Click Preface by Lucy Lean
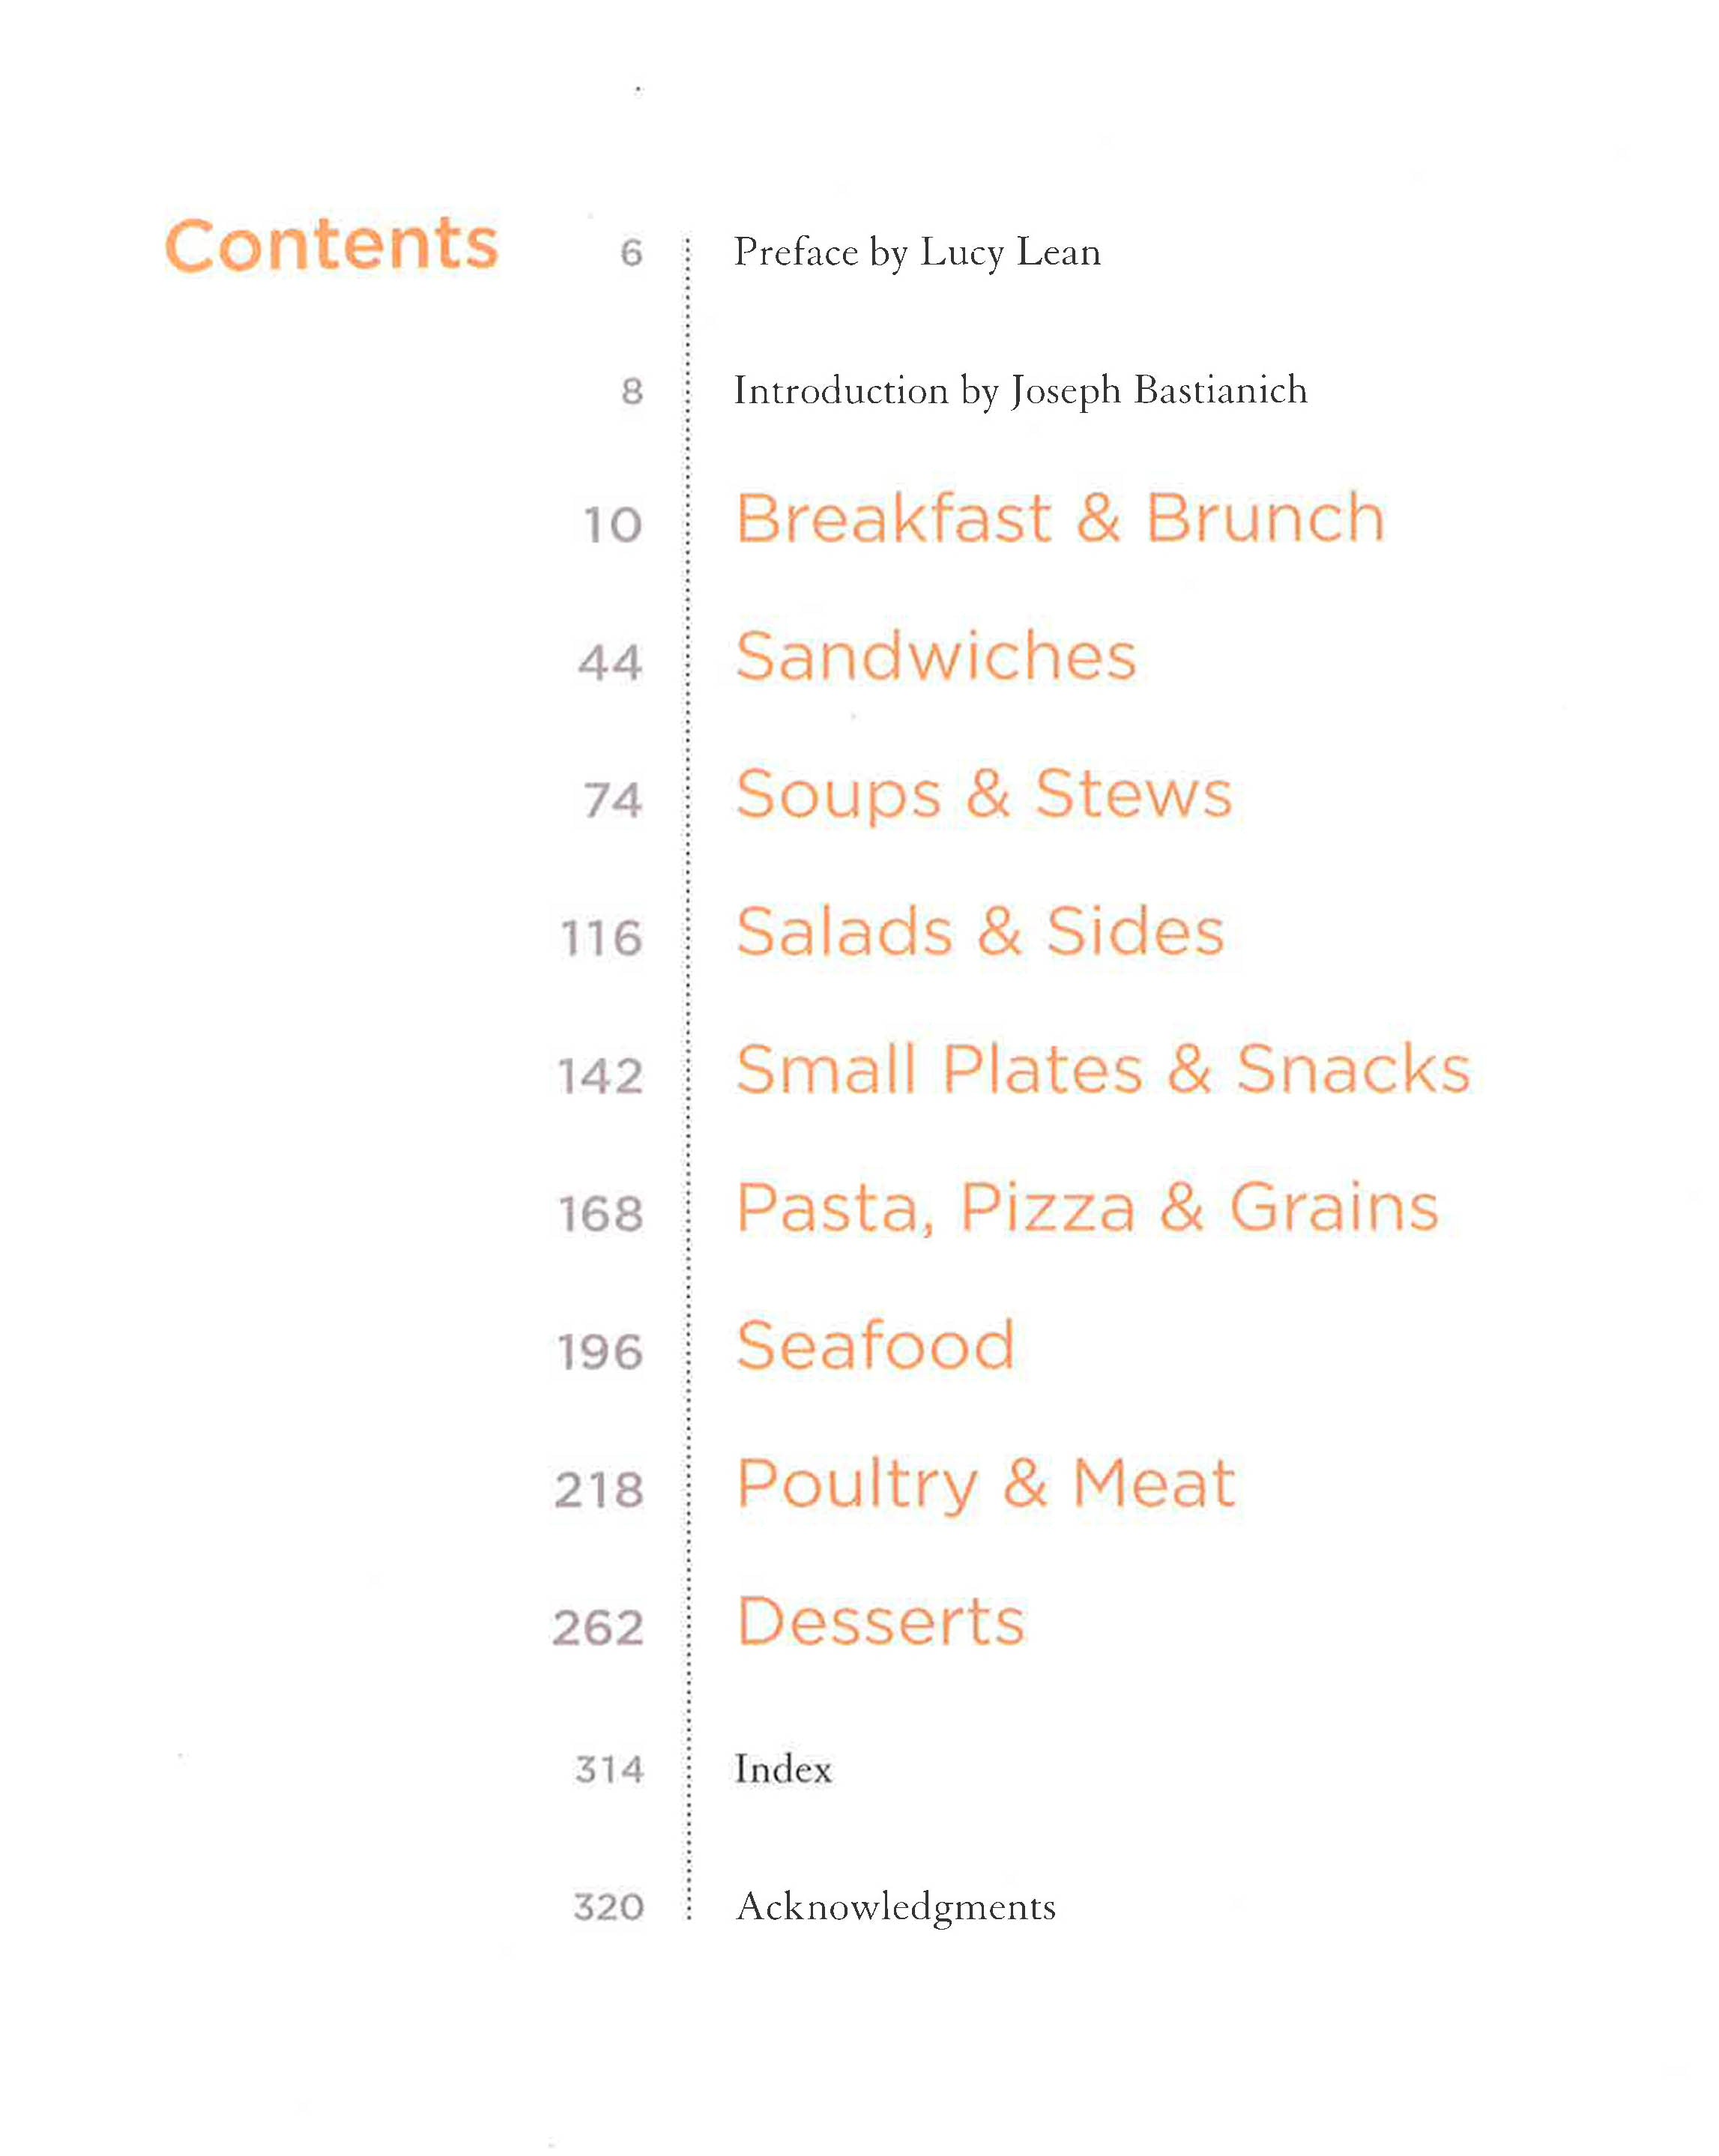Viewport: 1719px width, 2156px height. [917, 252]
